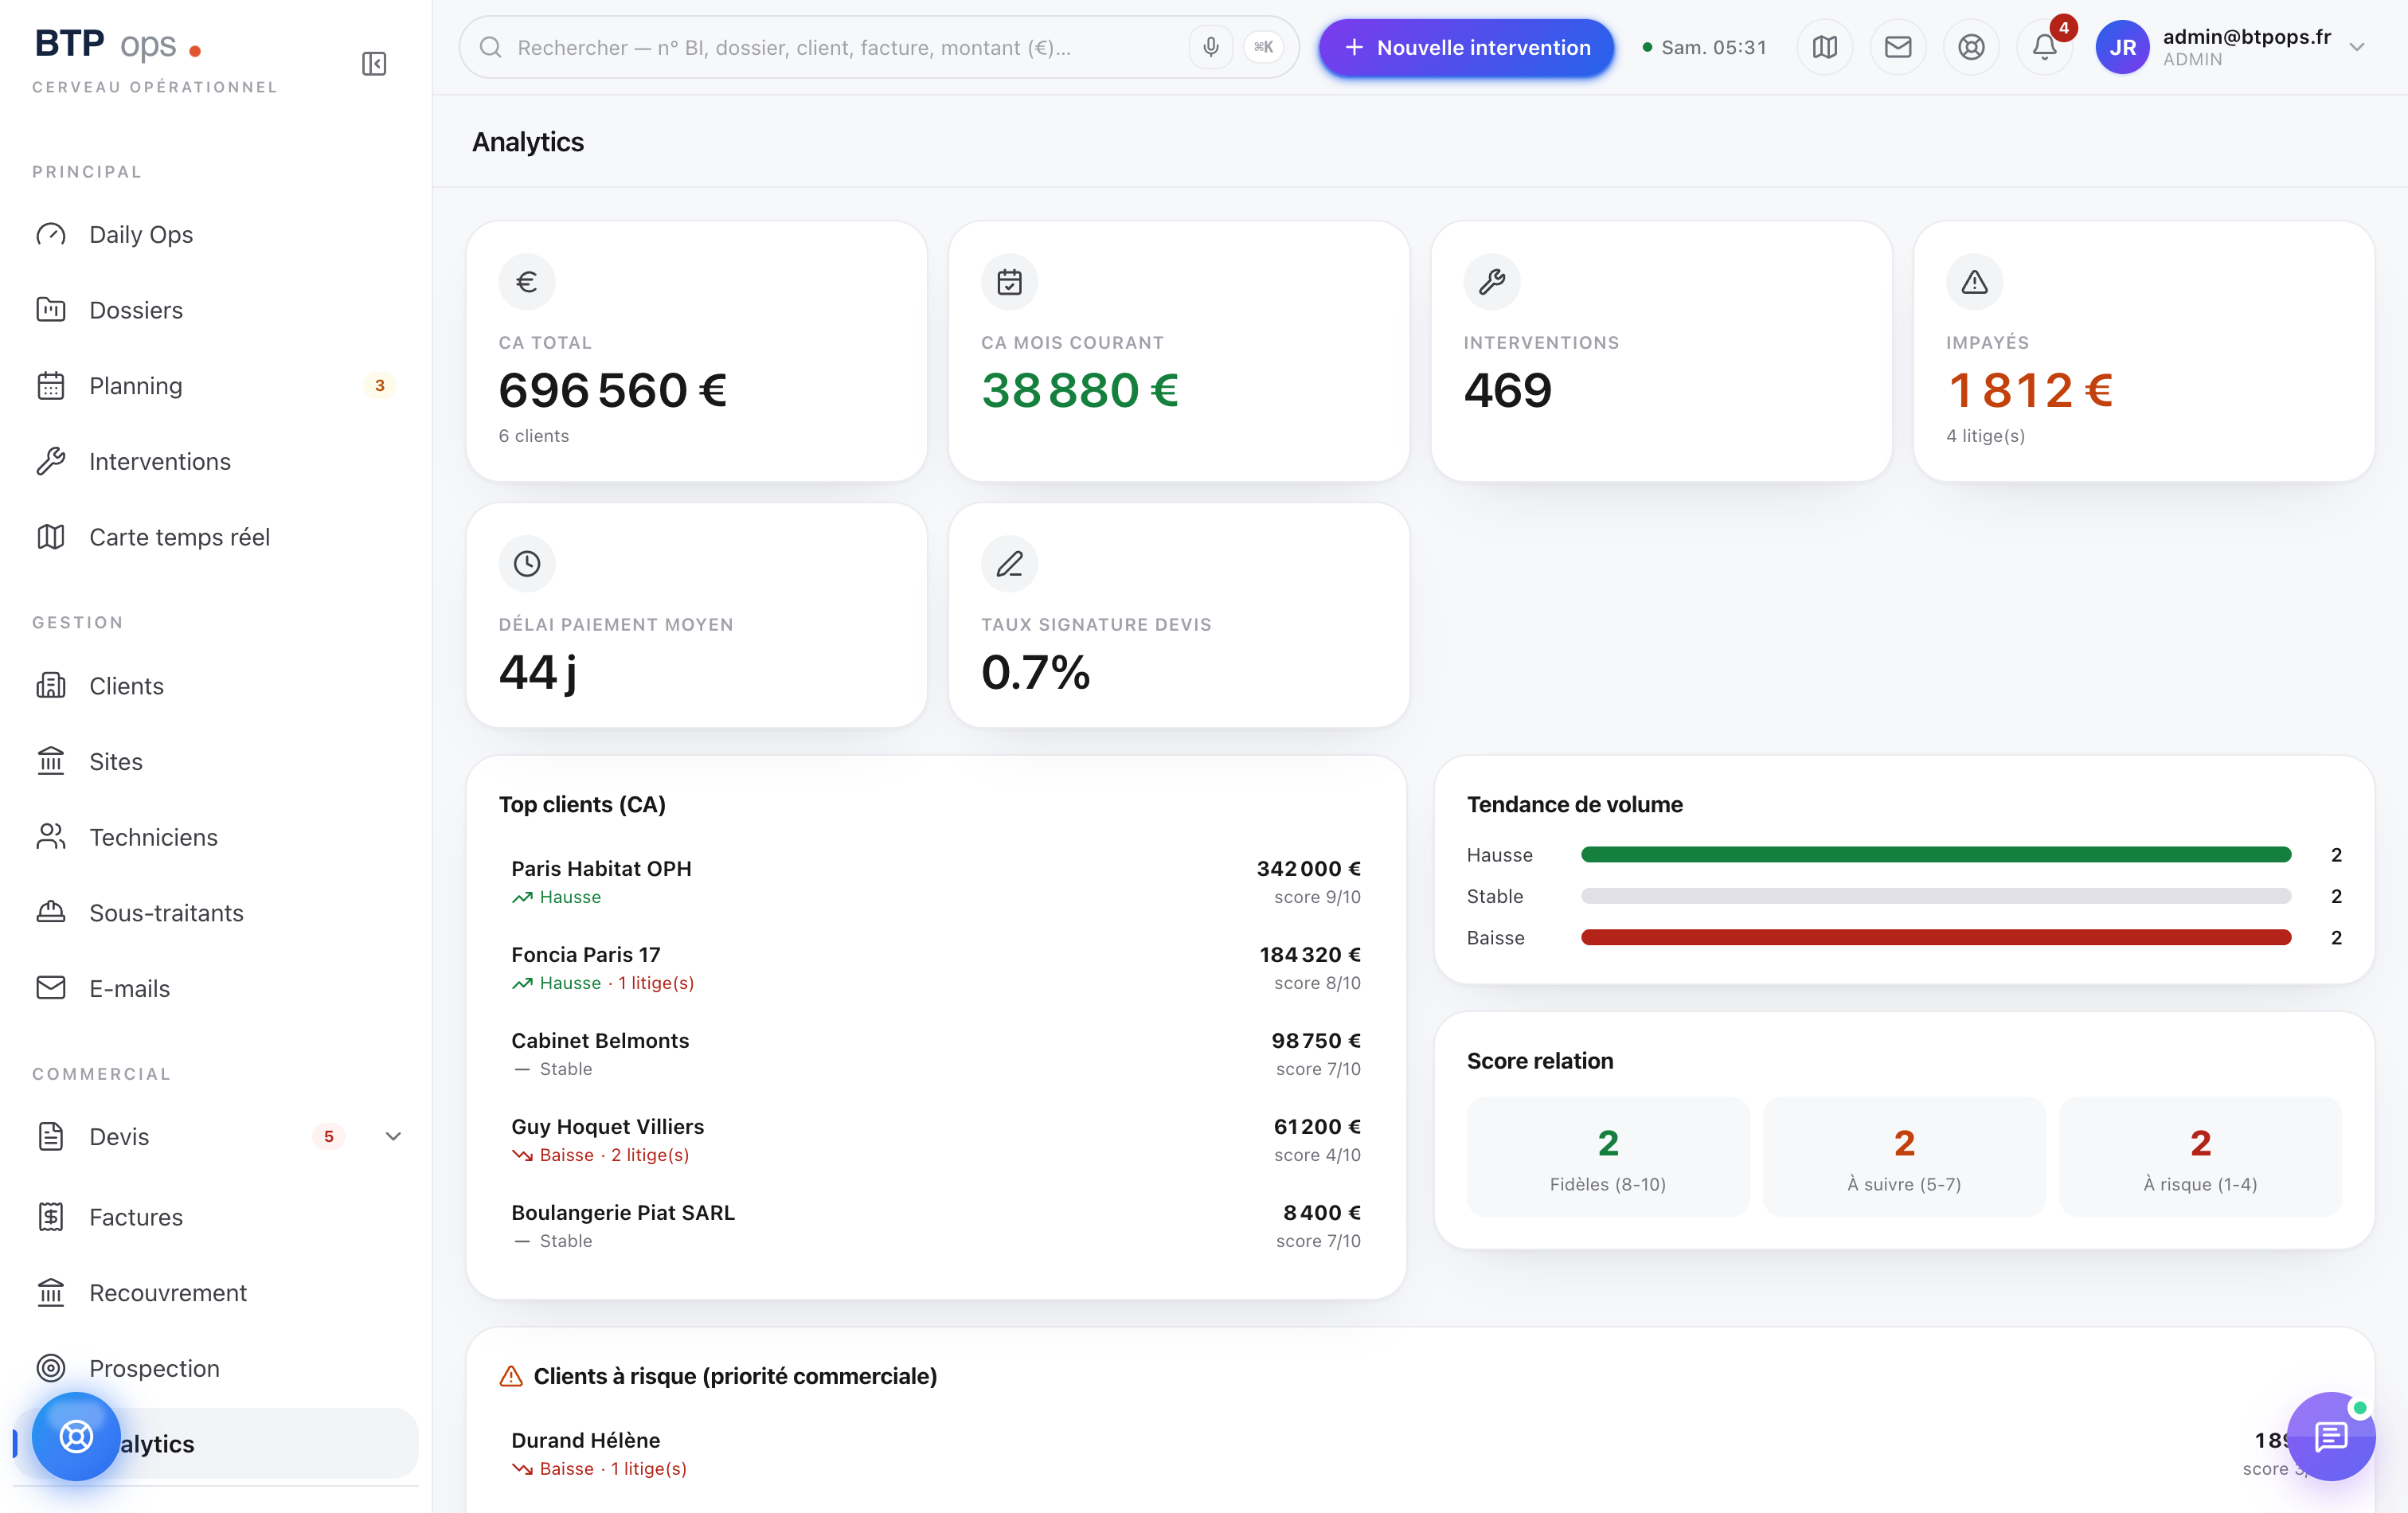The height and width of the screenshot is (1513, 2408).
Task: Open Boulangerie Piat SARL client row
Action: (x=936, y=1226)
